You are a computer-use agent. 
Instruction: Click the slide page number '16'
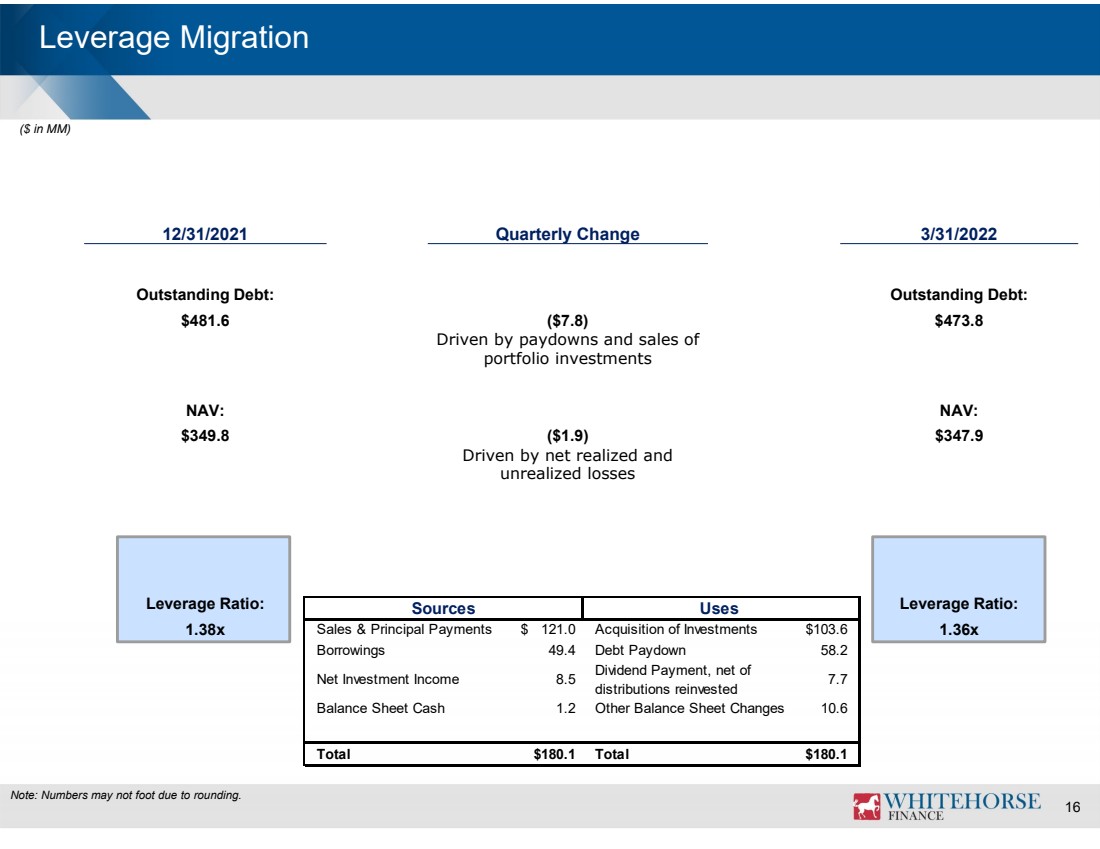tap(1073, 808)
